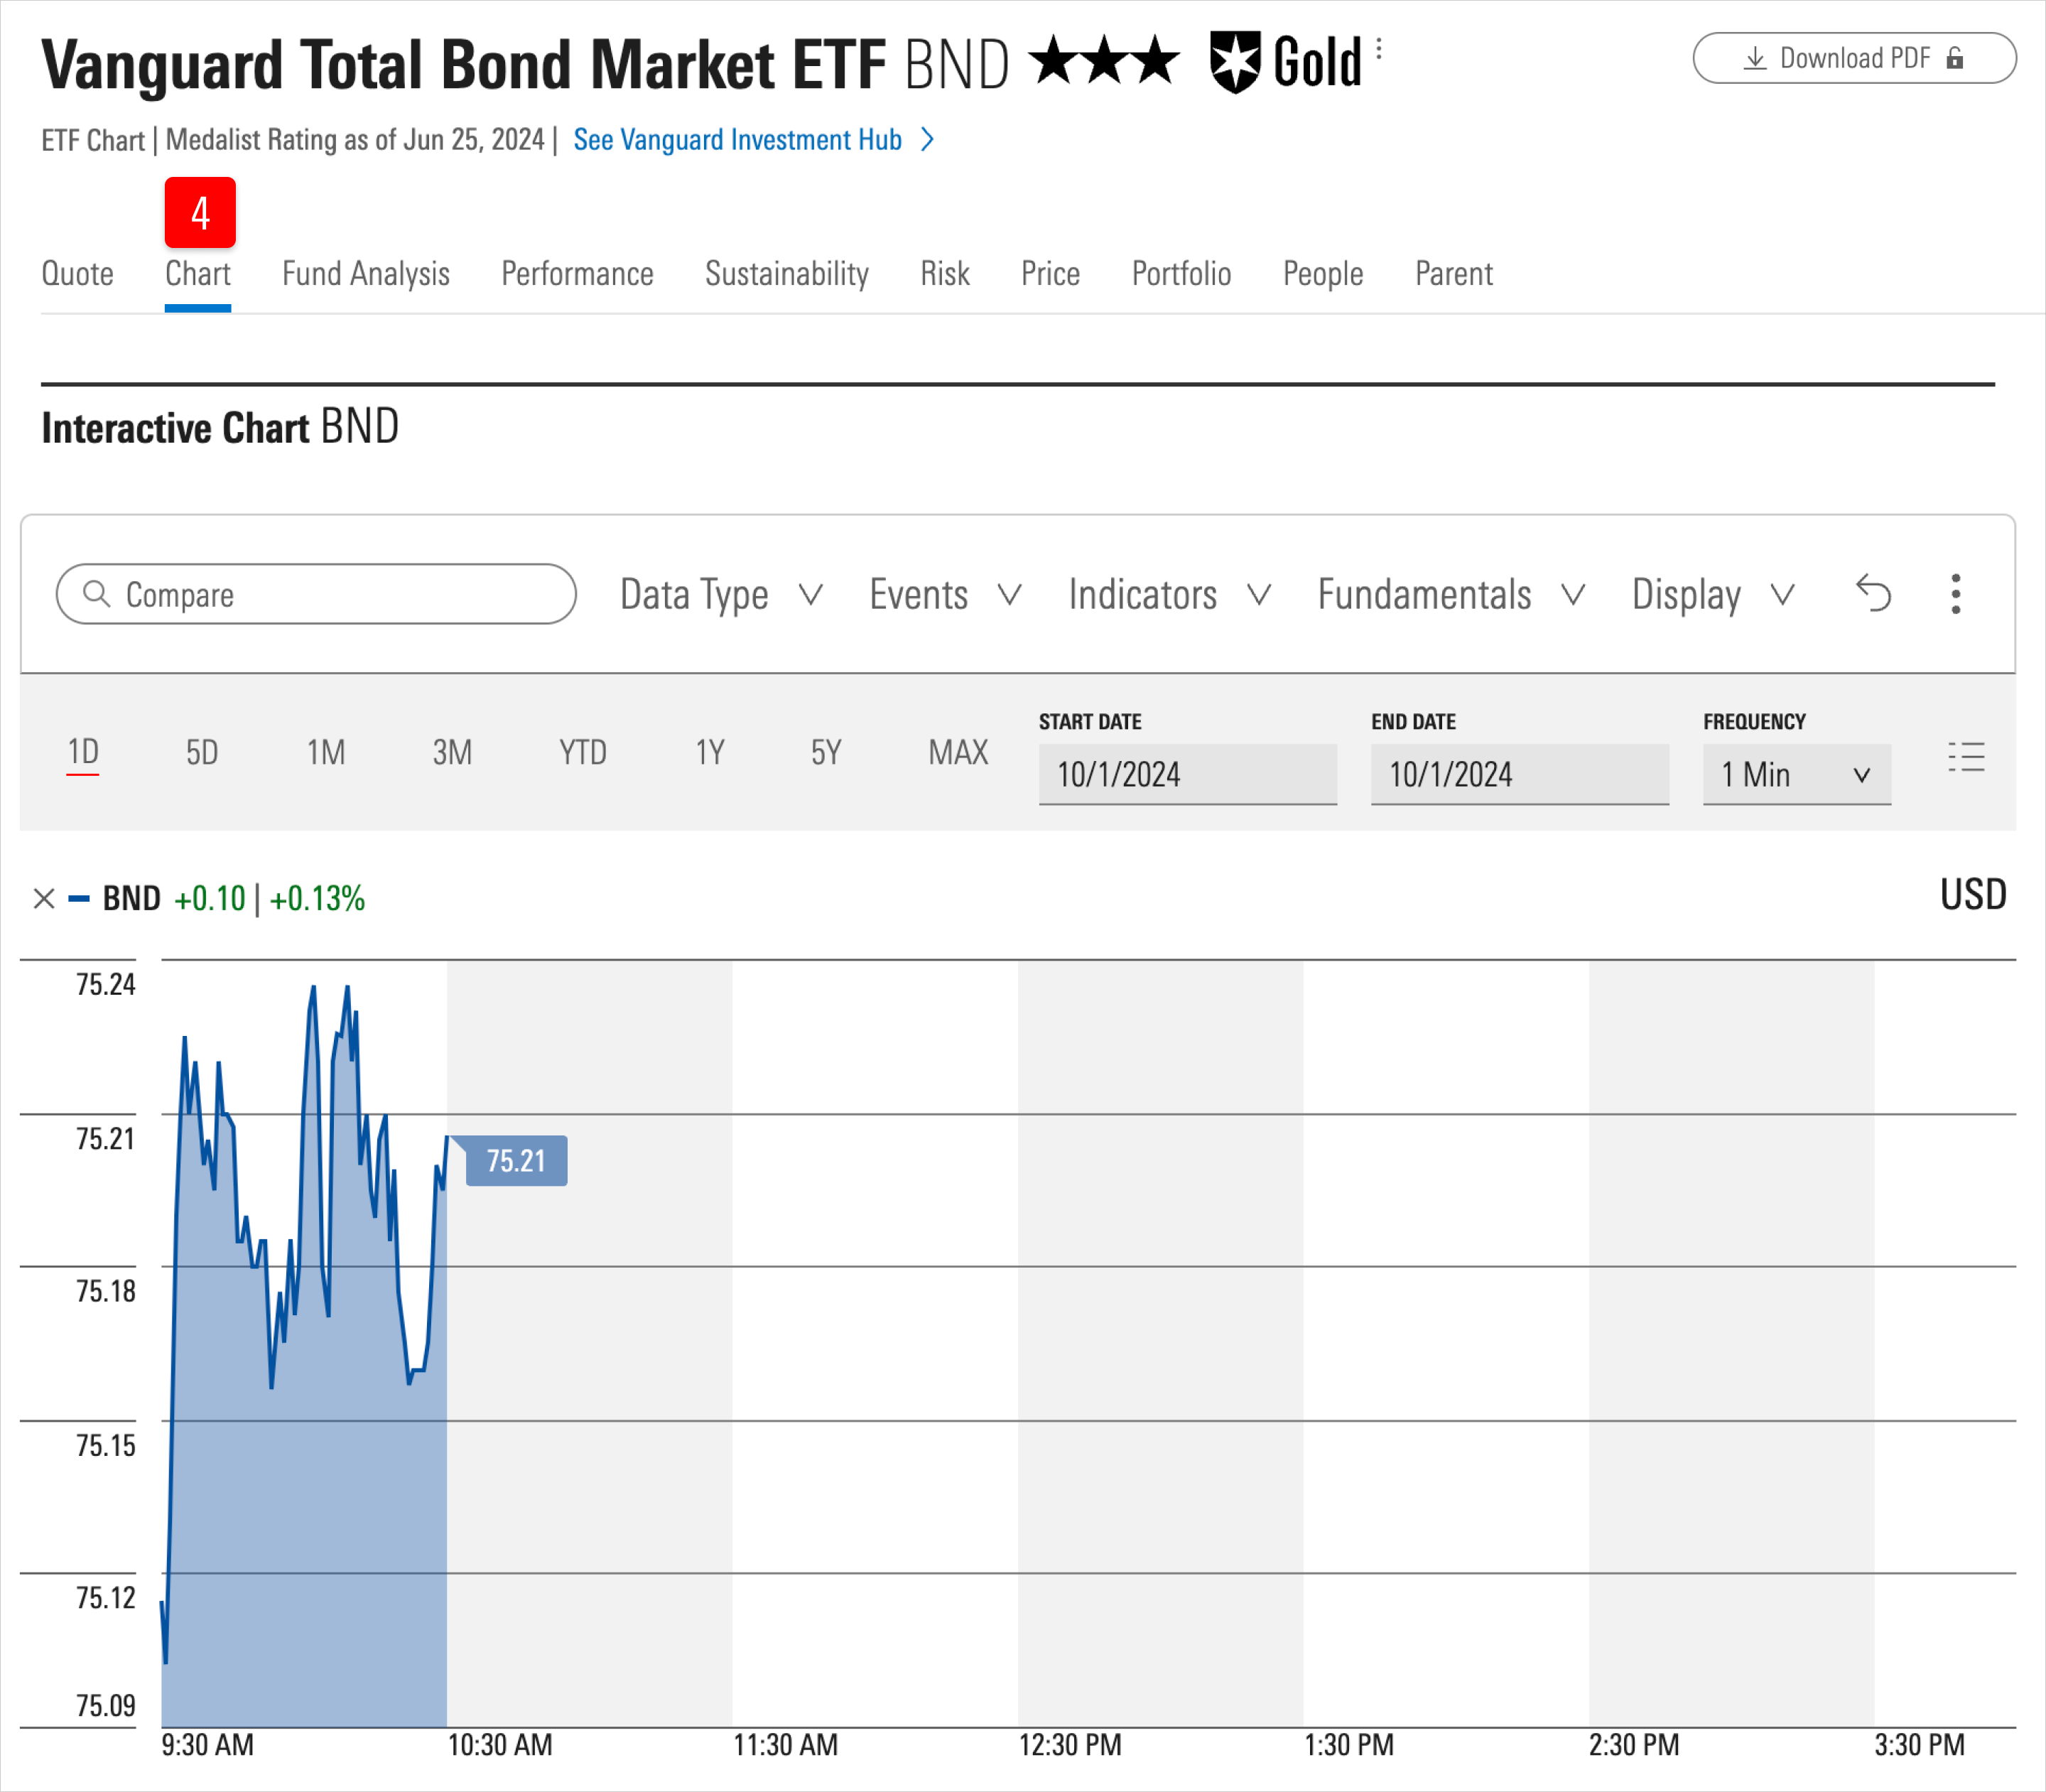Select the 3M time range

pos(452,752)
